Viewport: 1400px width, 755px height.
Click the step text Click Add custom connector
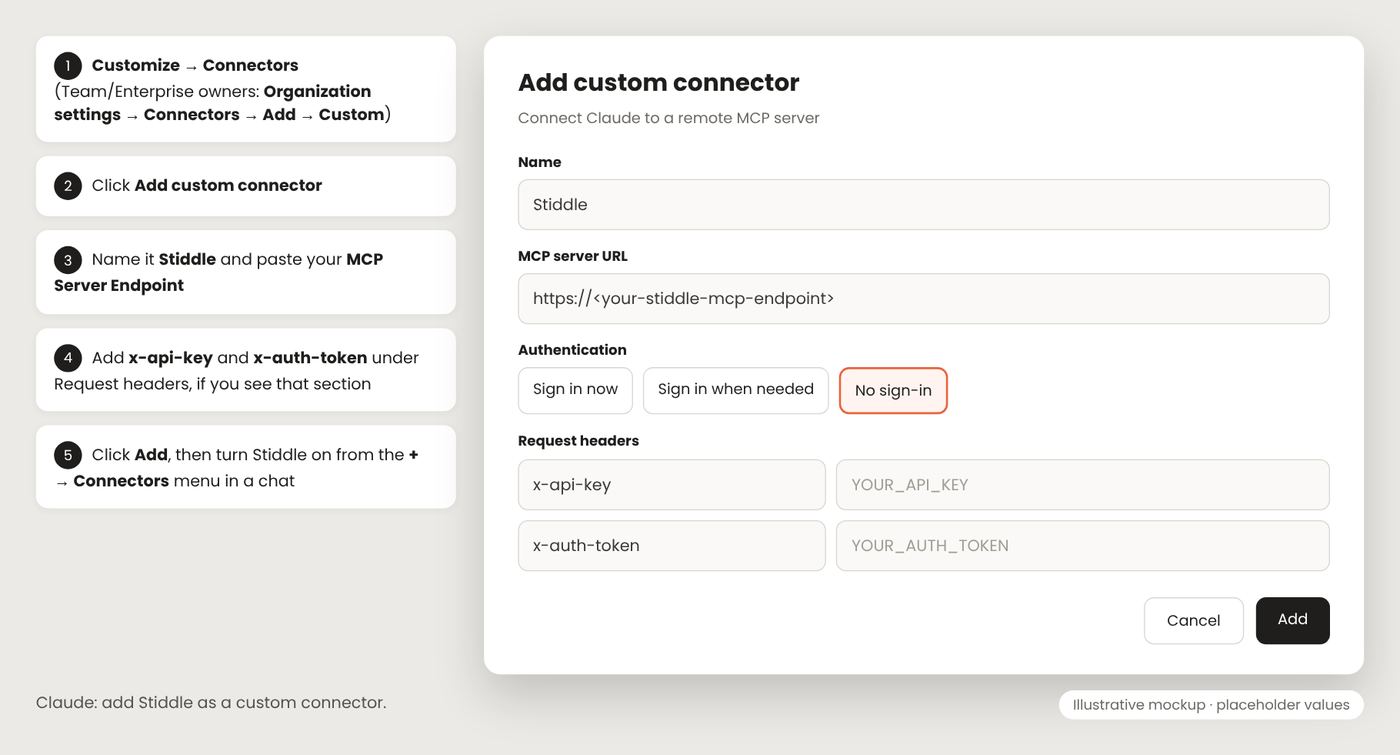click(207, 185)
